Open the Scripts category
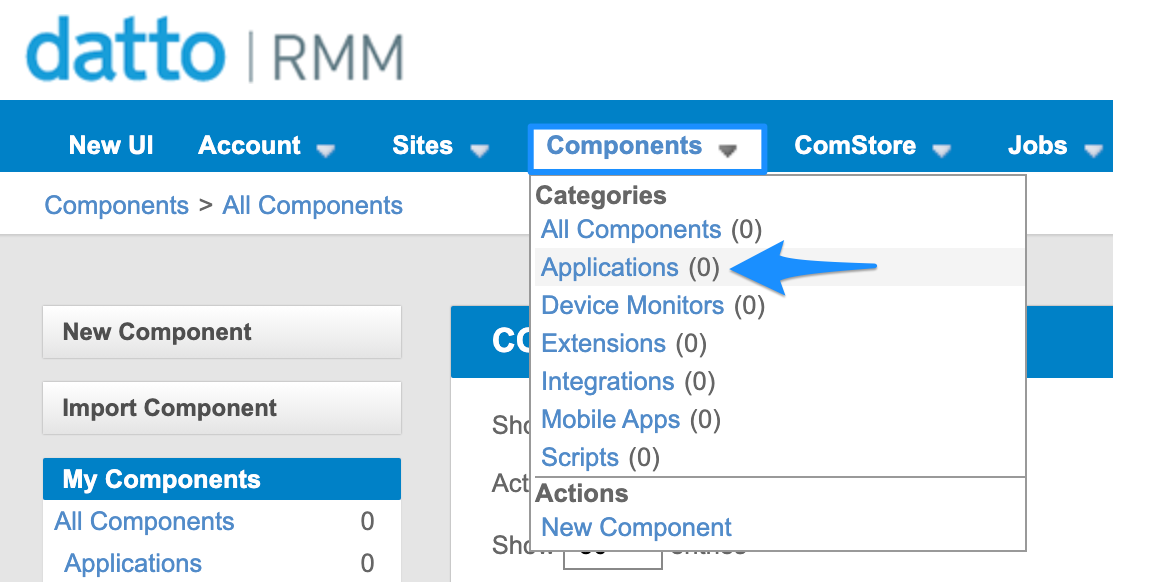 tap(580, 457)
